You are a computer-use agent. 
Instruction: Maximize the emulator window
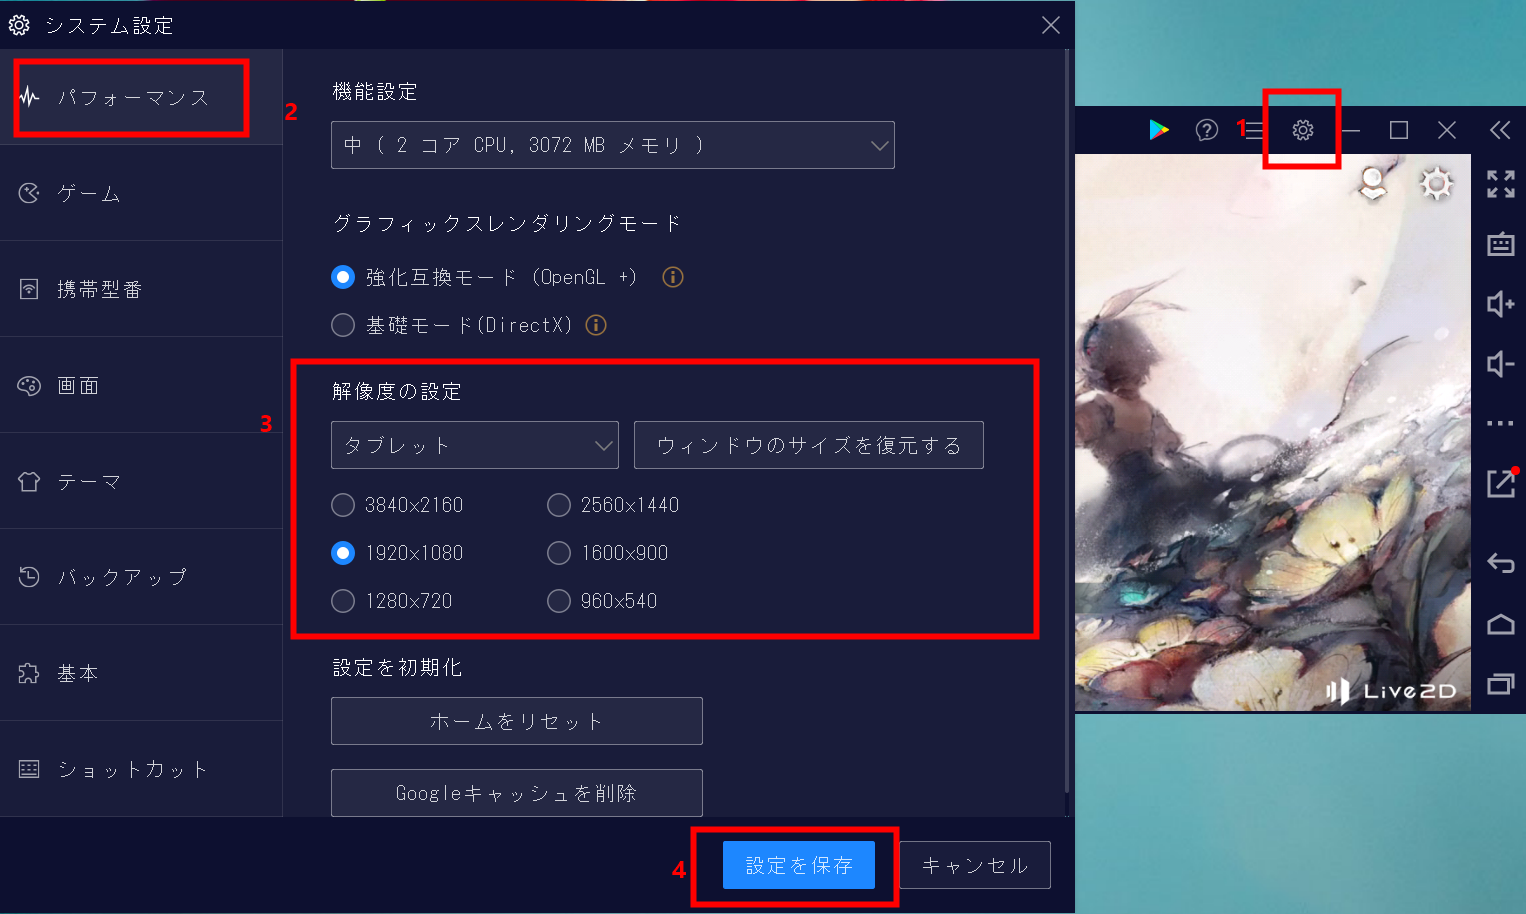coord(1399,130)
